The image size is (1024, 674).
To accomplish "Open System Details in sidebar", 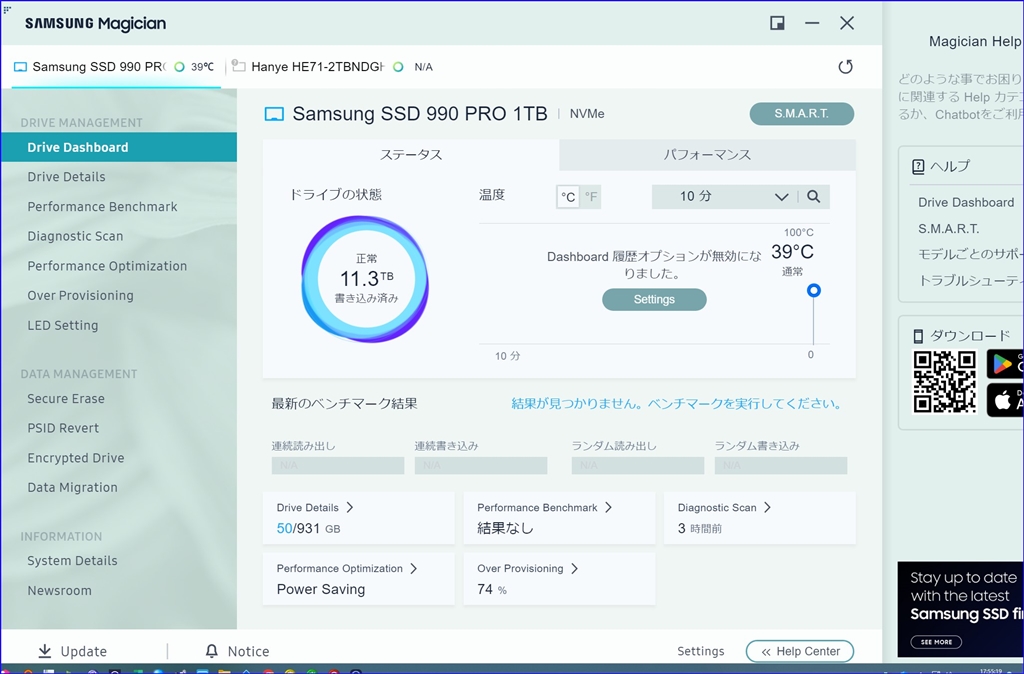I will click(x=72, y=561).
